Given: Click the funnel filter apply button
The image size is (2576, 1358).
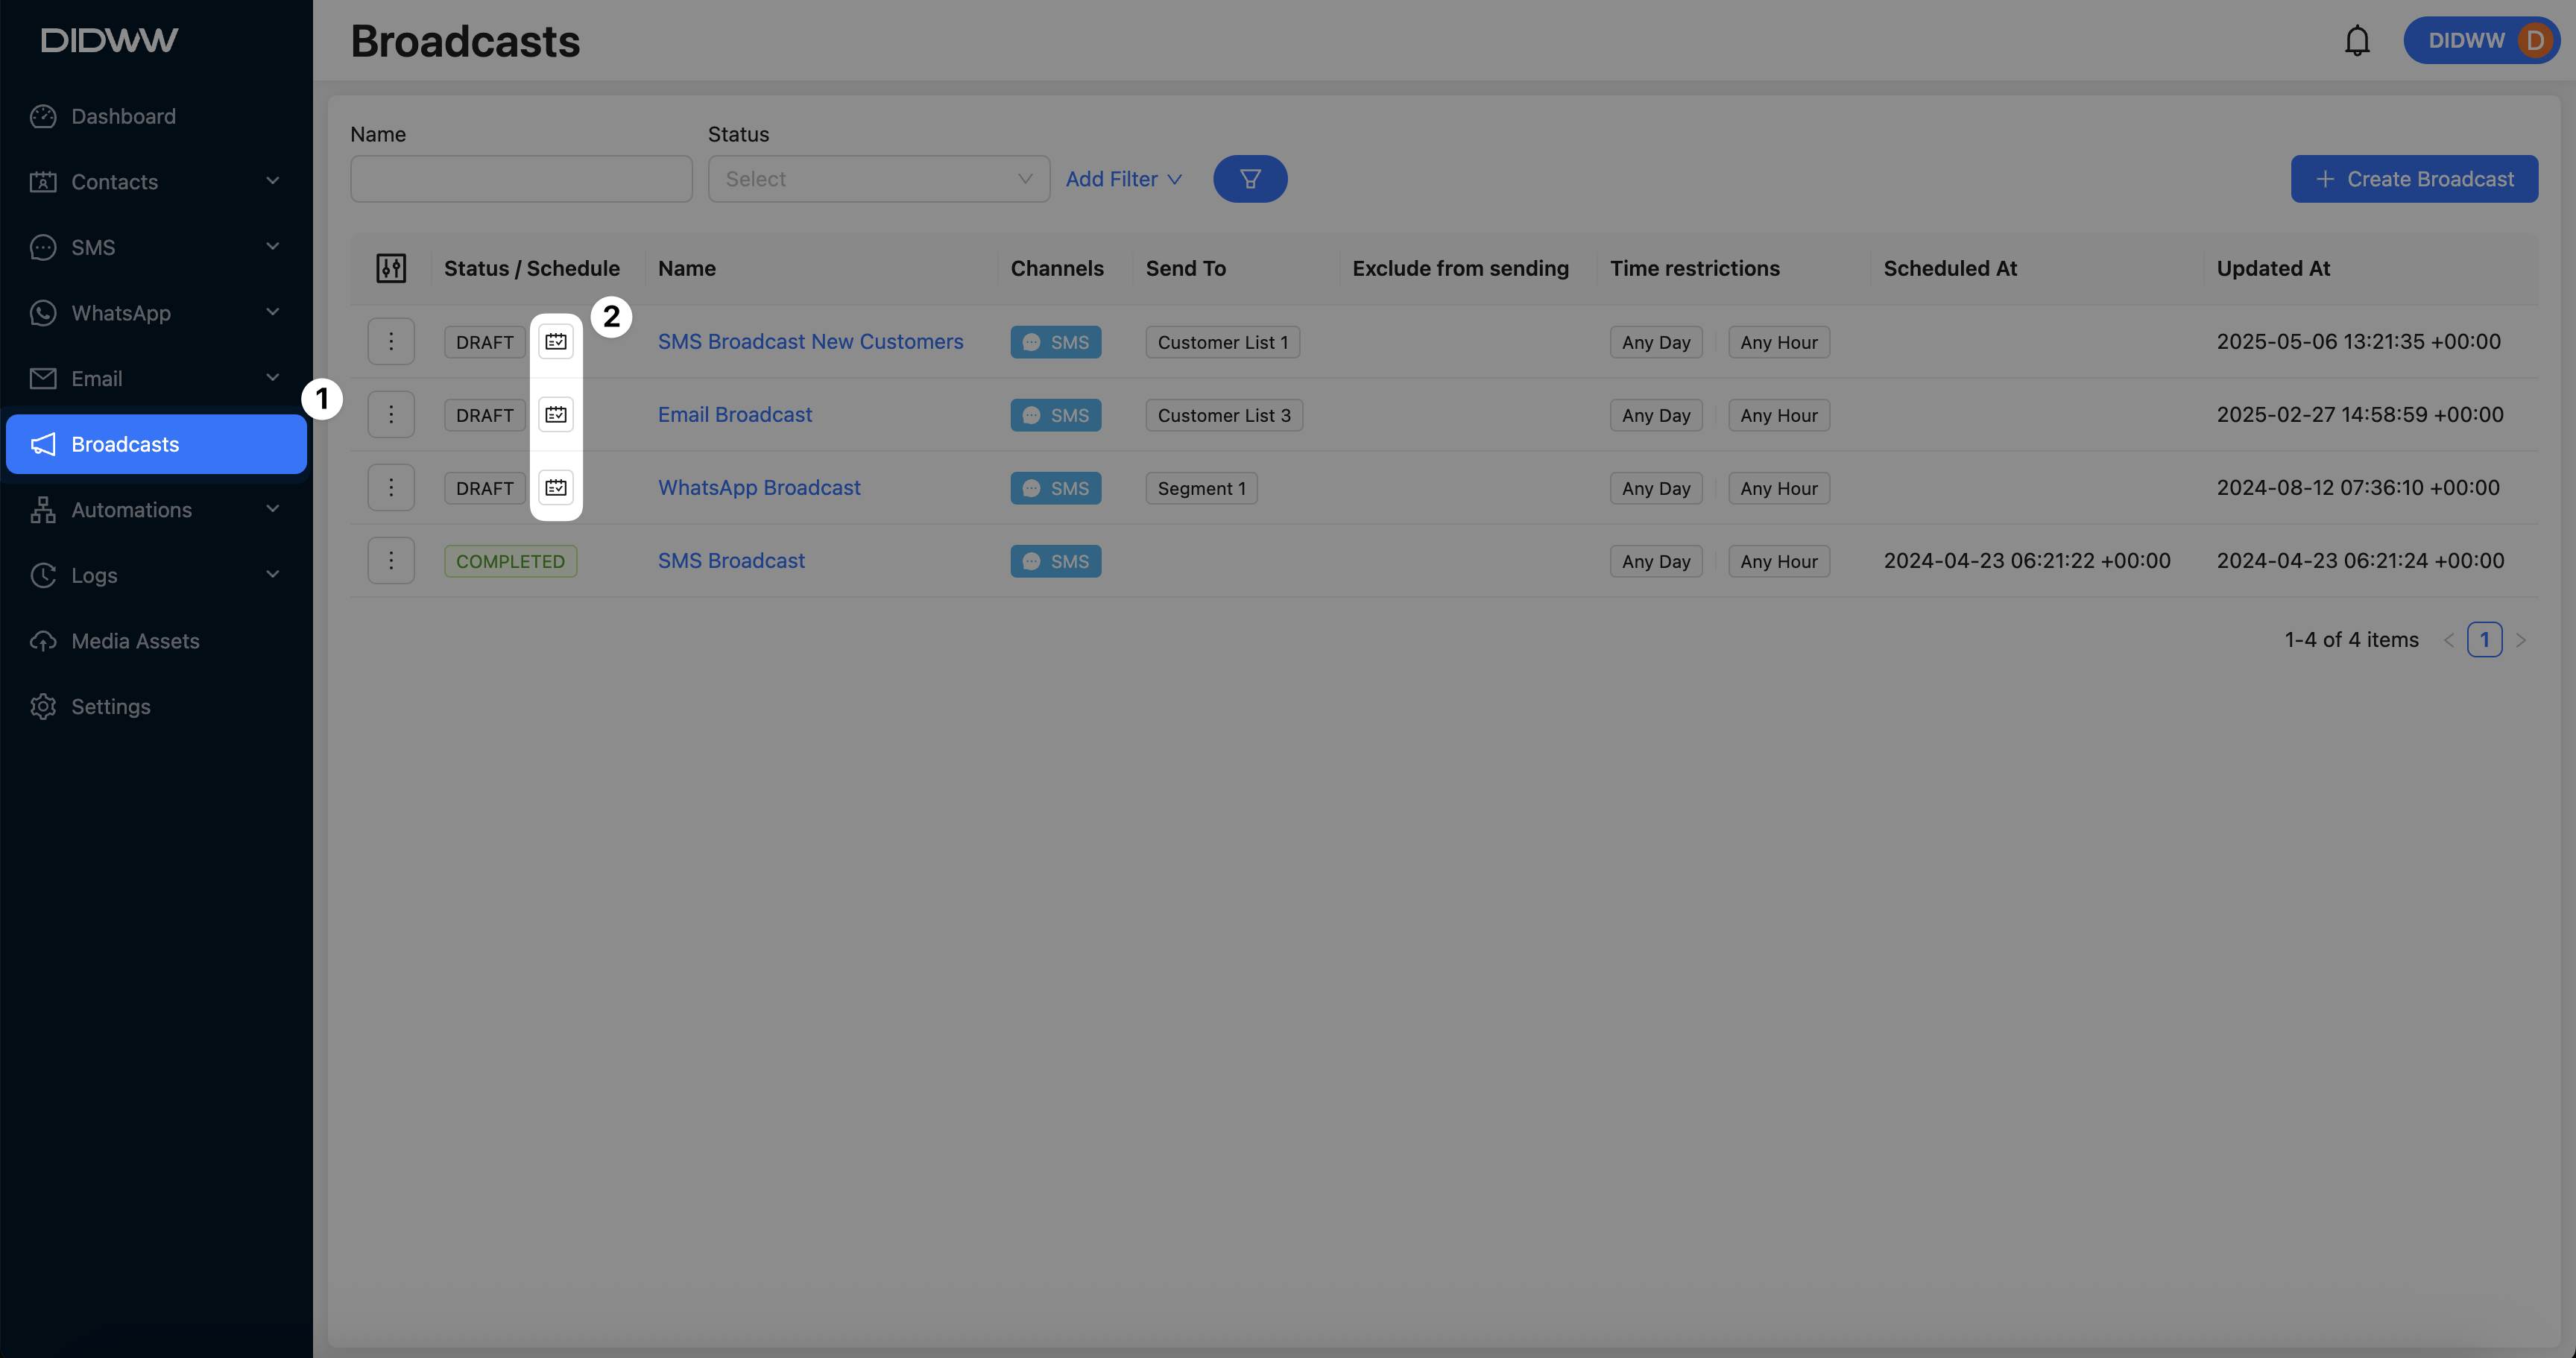Looking at the screenshot, I should coord(1249,179).
